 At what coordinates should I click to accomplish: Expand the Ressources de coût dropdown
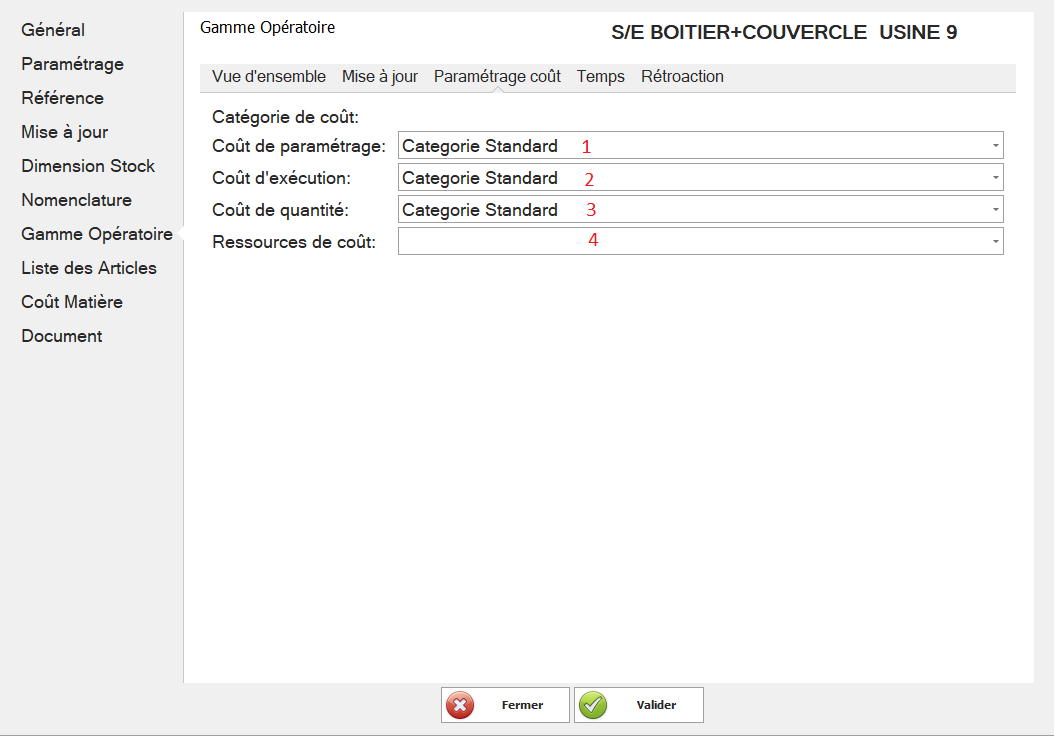pos(995,242)
